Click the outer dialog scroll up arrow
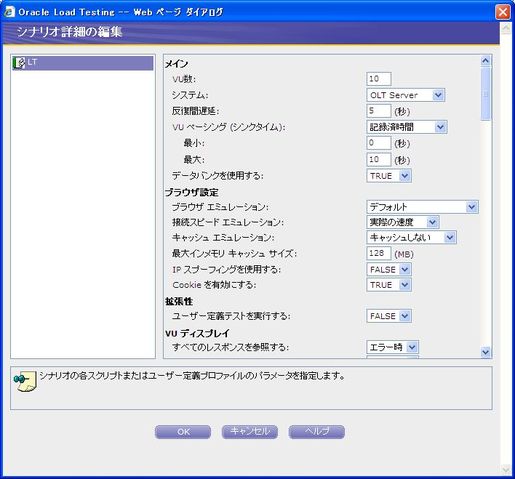Image resolution: width=515 pixels, height=479 pixels. 506,28
